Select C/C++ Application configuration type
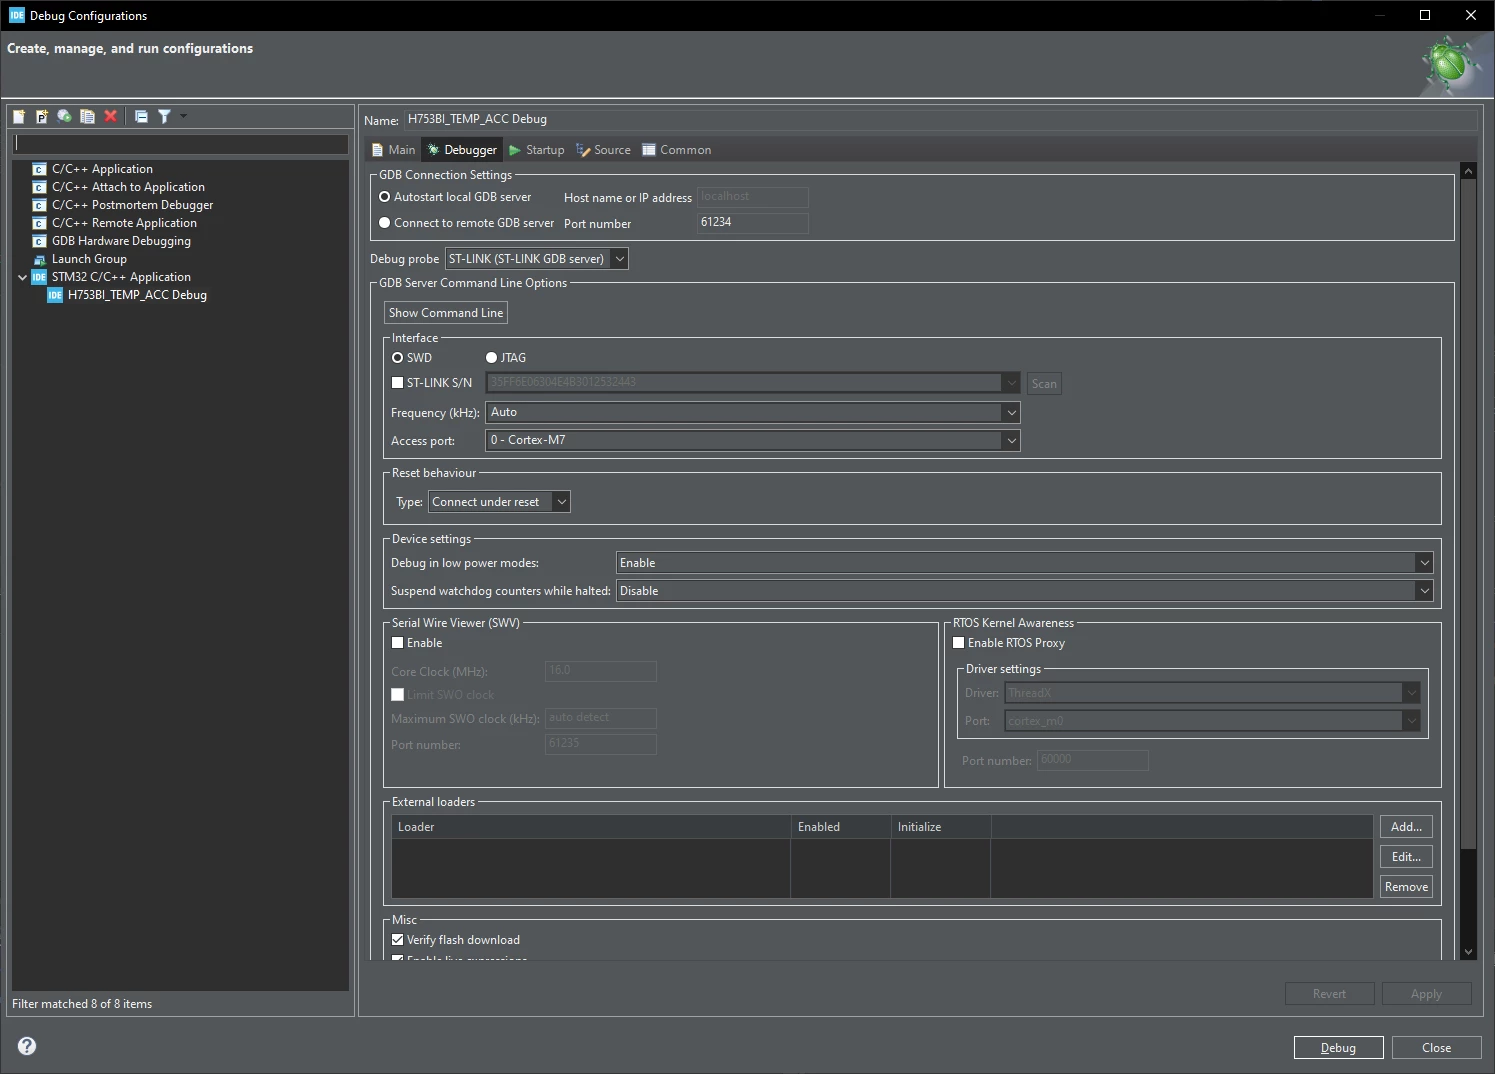This screenshot has height=1074, width=1495. click(x=102, y=169)
